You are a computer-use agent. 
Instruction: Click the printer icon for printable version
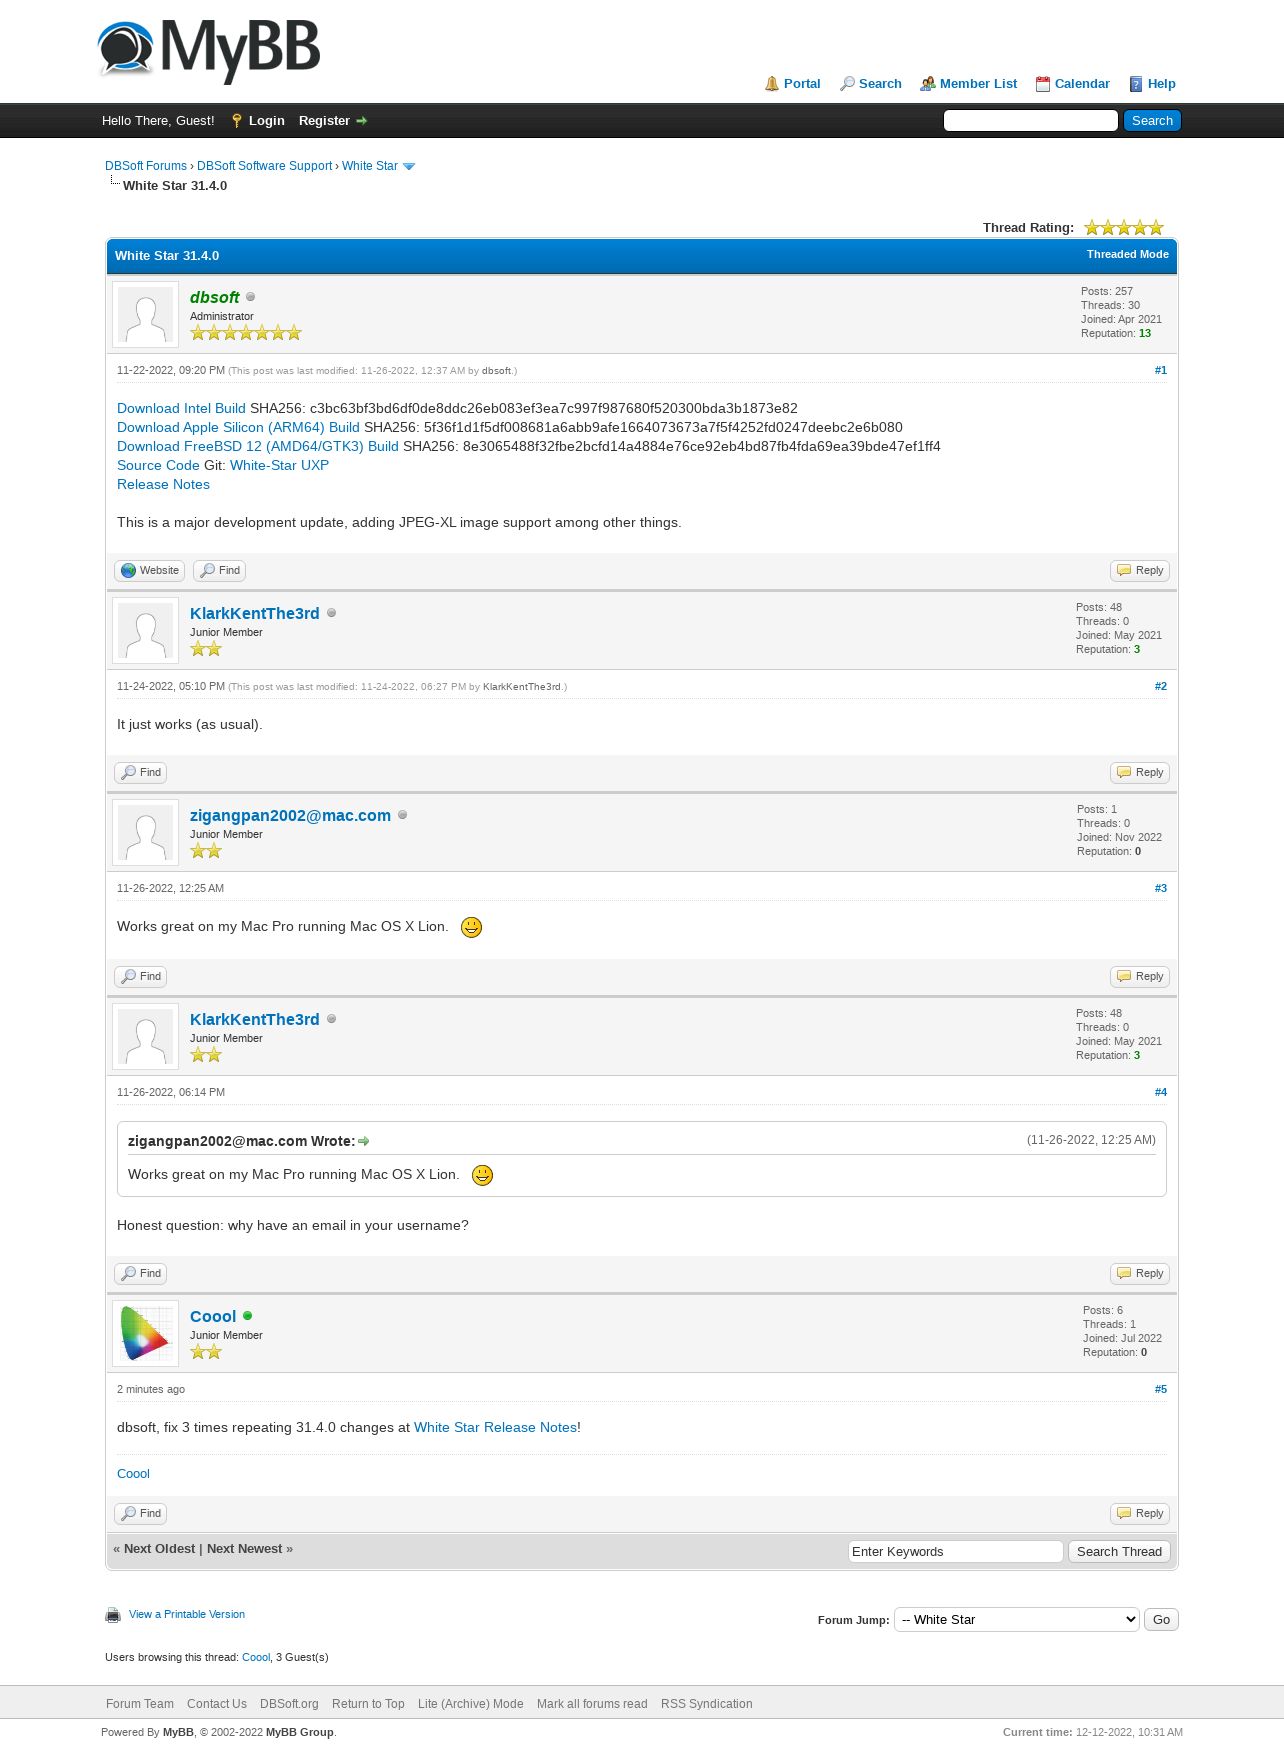click(113, 1615)
